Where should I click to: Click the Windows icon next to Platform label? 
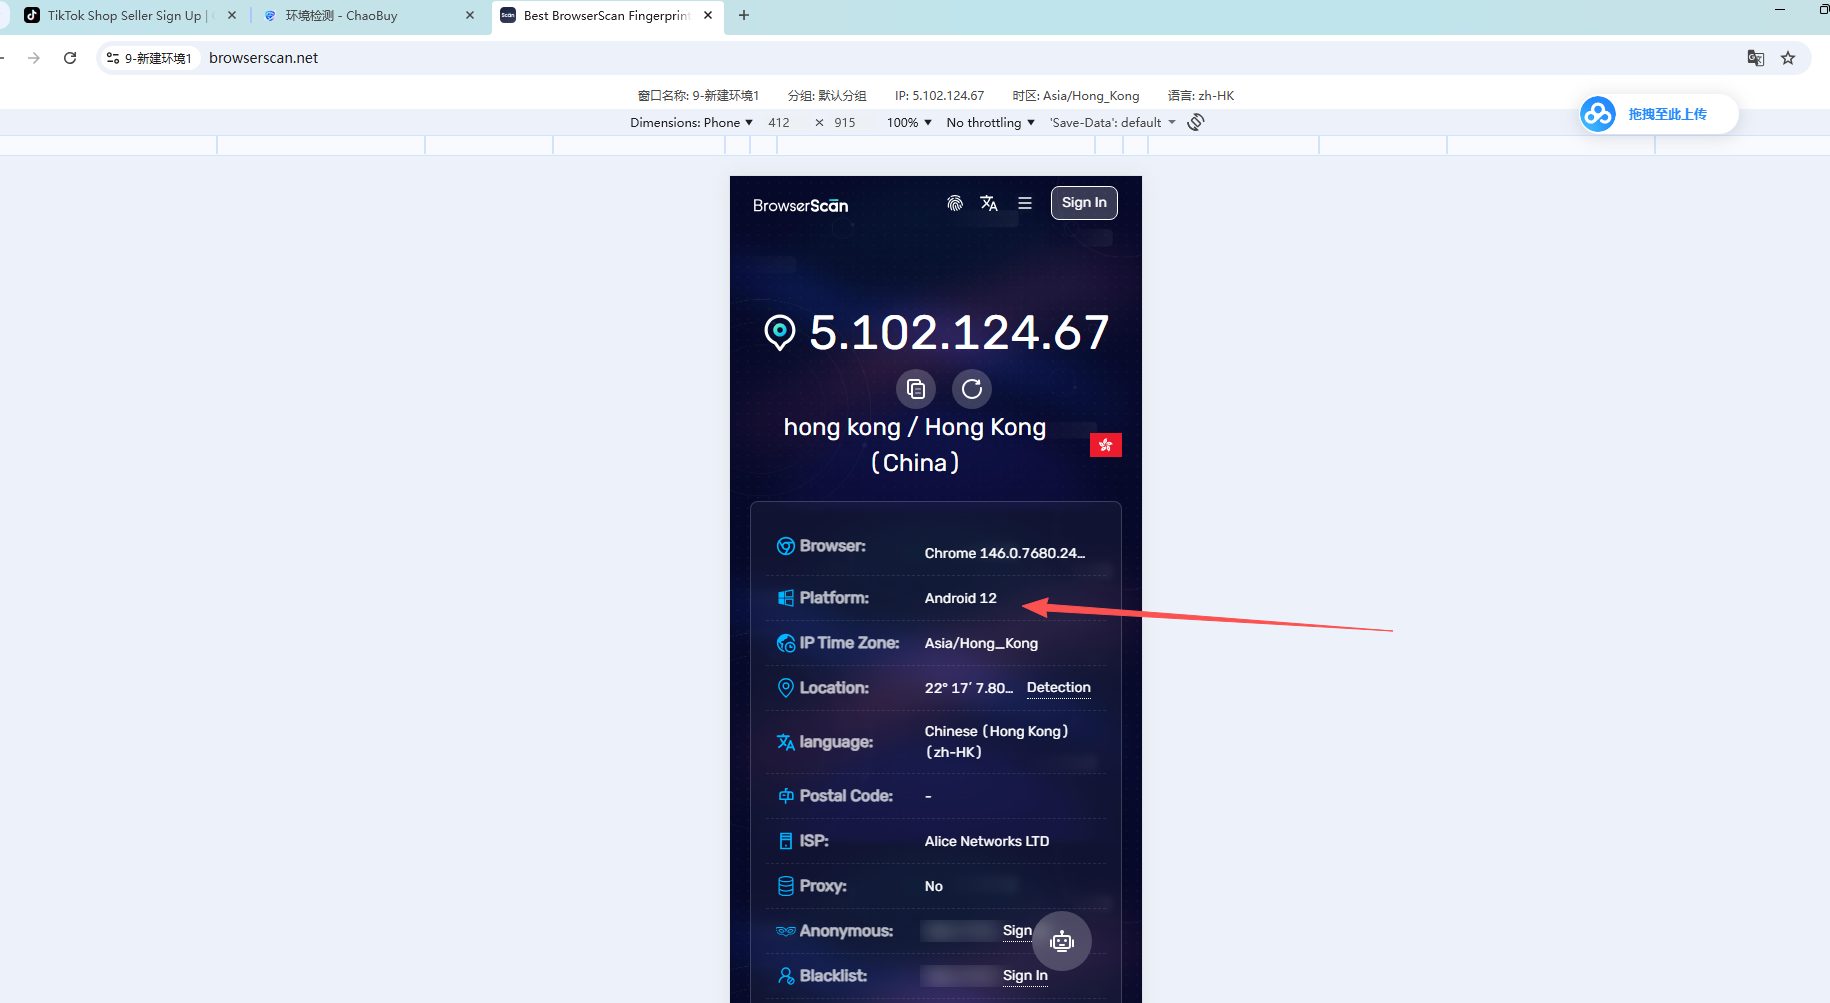click(786, 598)
